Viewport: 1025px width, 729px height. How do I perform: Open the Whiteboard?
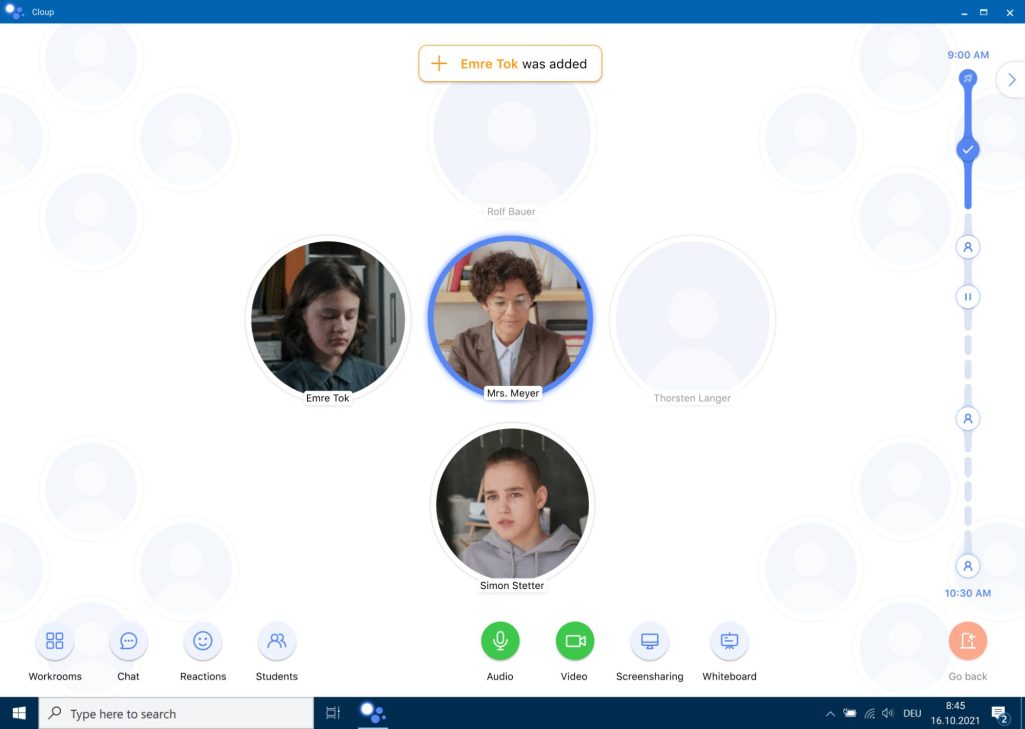(730, 641)
